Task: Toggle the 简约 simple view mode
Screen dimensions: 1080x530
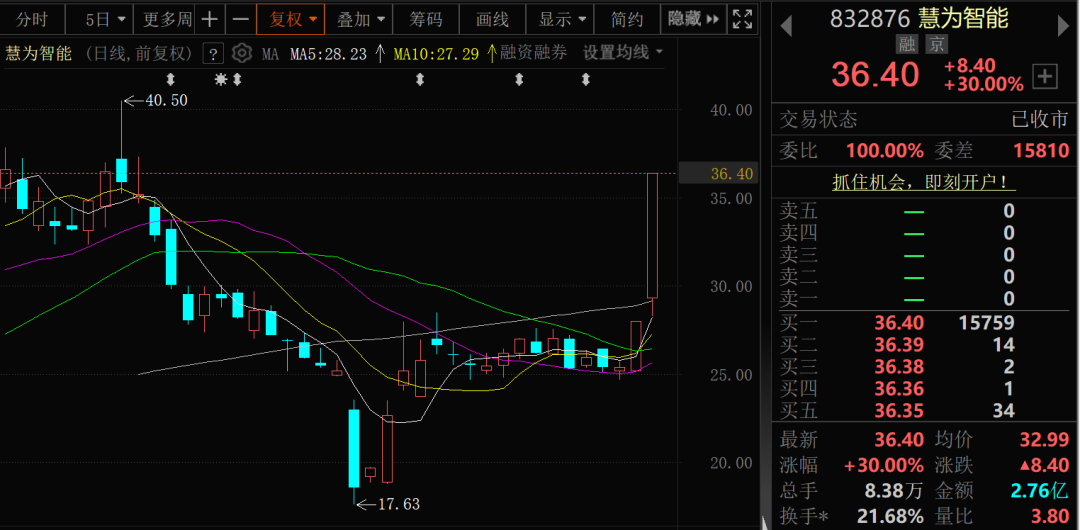Action: [626, 19]
